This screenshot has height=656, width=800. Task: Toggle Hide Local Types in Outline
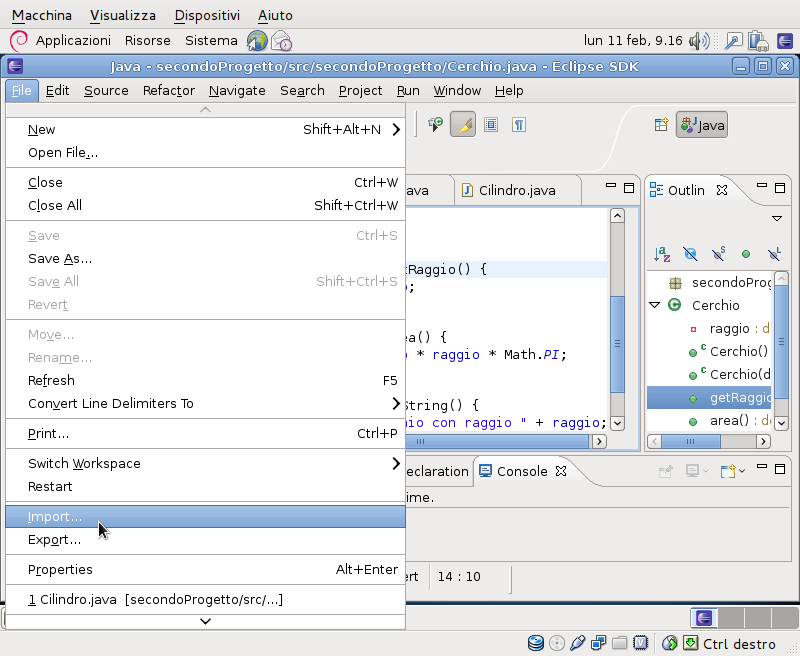(774, 254)
